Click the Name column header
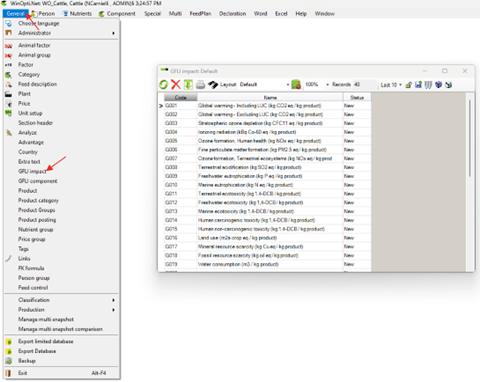Image resolution: width=480 pixels, height=382 pixels. tap(270, 97)
